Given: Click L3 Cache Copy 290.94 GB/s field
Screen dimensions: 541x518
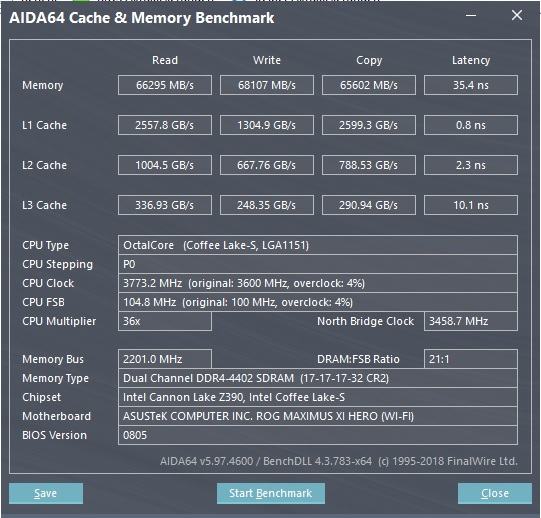Looking at the screenshot, I should pyautogui.click(x=369, y=205).
